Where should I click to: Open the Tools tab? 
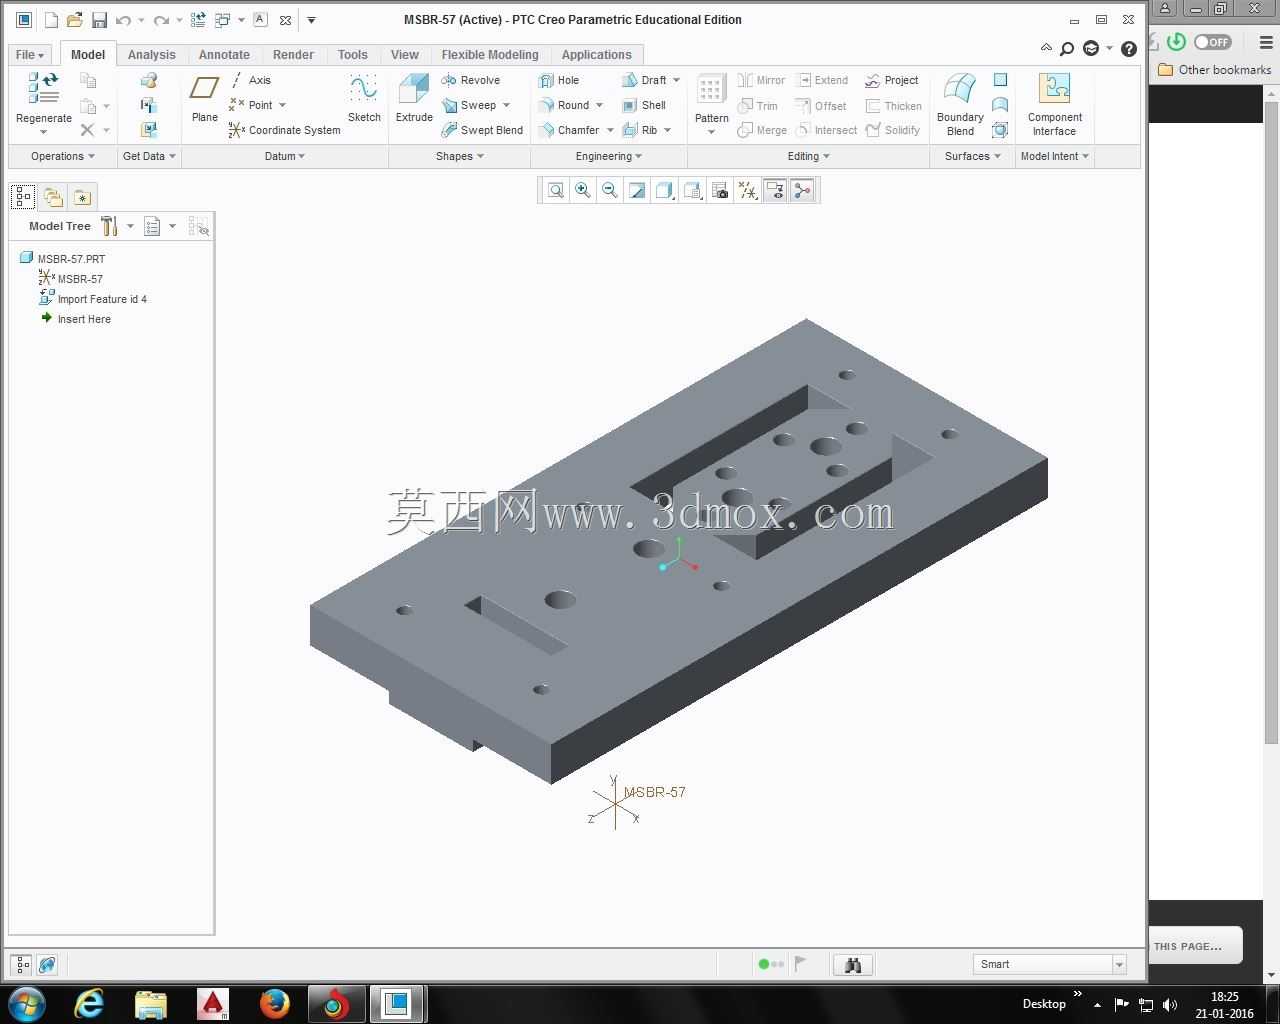(352, 55)
